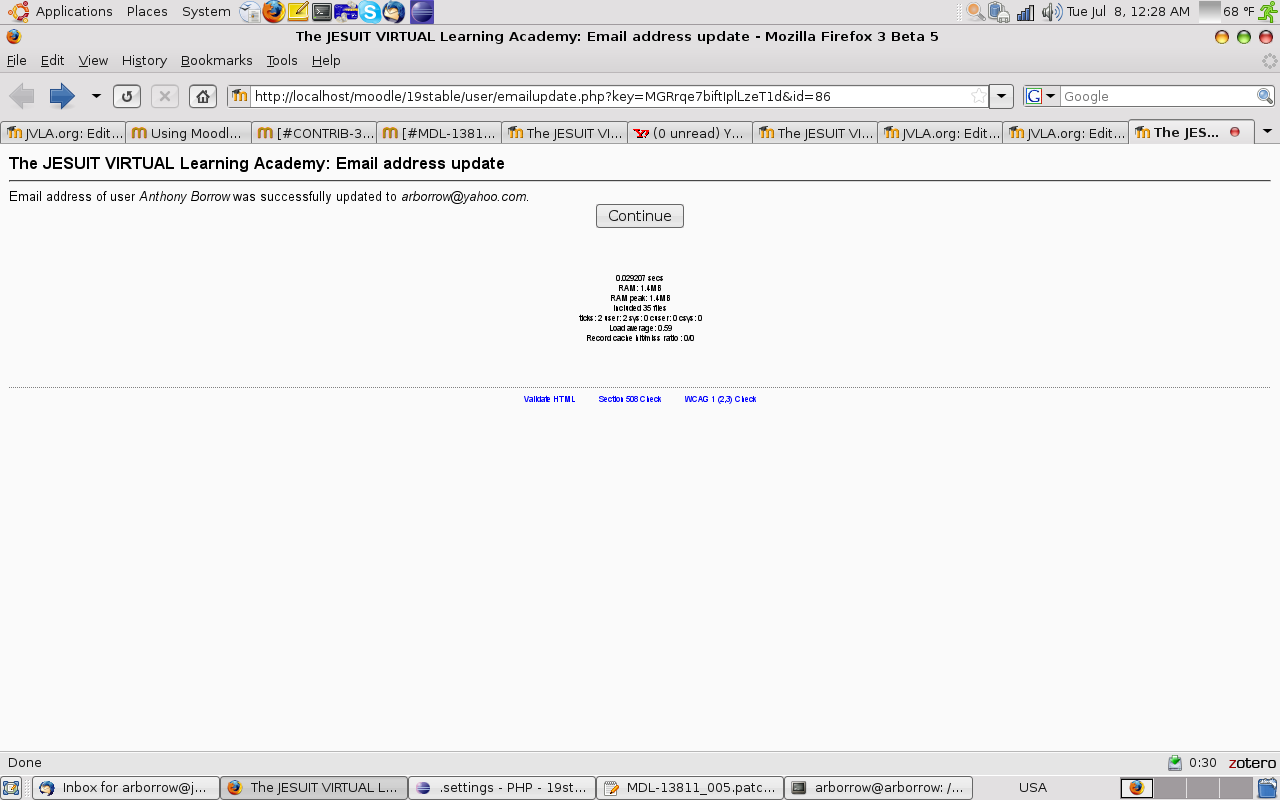Launch Eclipse from the top panel

(422, 12)
